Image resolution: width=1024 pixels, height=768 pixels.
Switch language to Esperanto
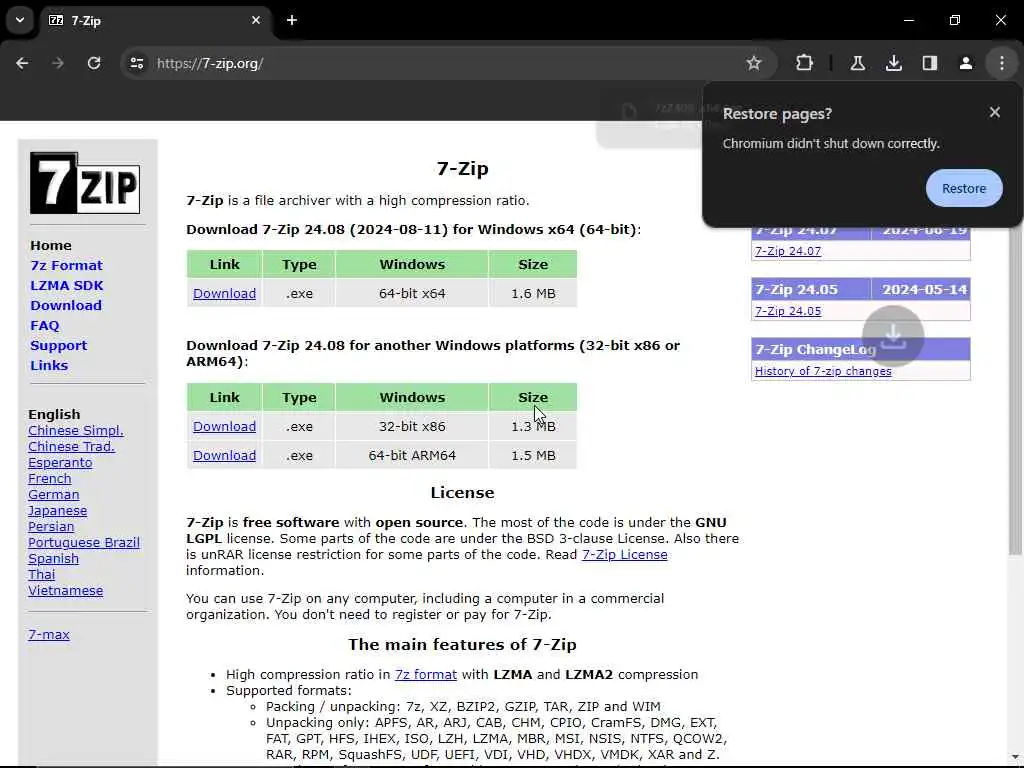click(60, 463)
